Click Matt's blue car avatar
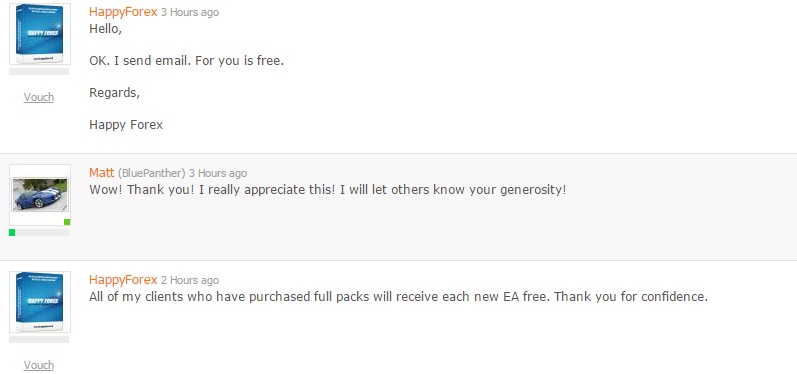Viewport: 797px width, 374px height. tap(40, 195)
